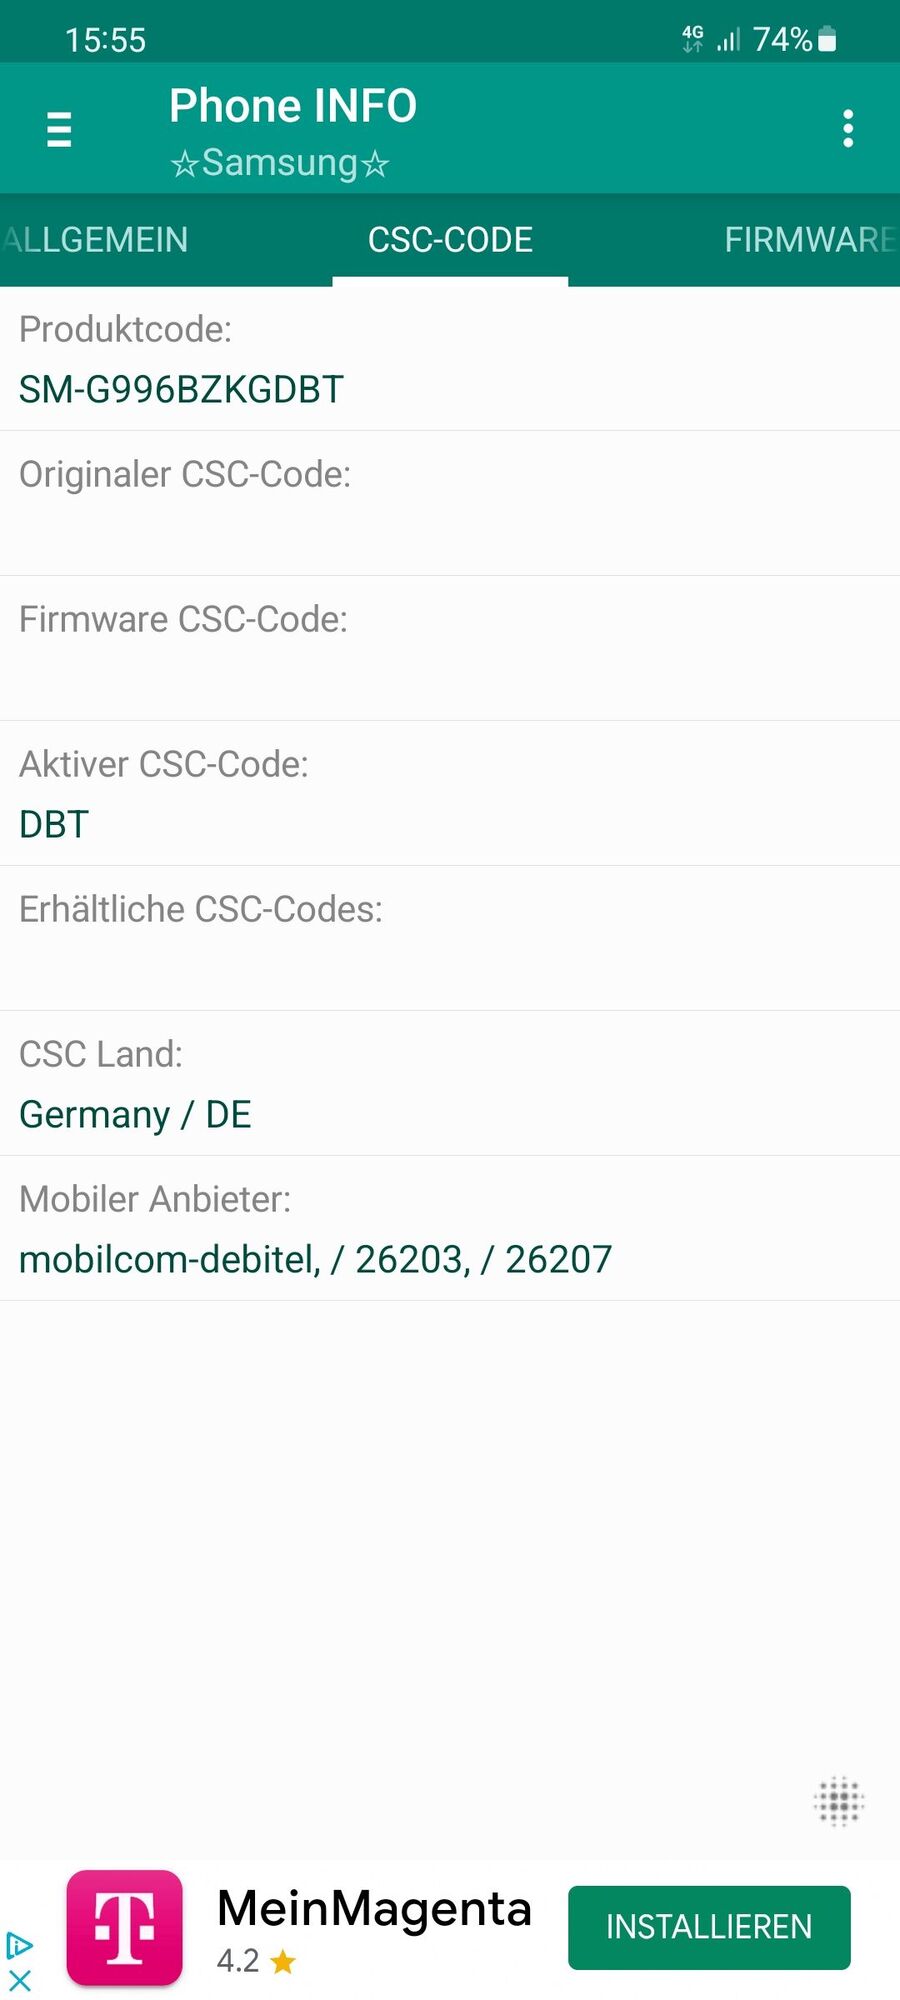Tap the battery icon in status bar
Viewport: 900px width, 2000px height.
(x=827, y=39)
